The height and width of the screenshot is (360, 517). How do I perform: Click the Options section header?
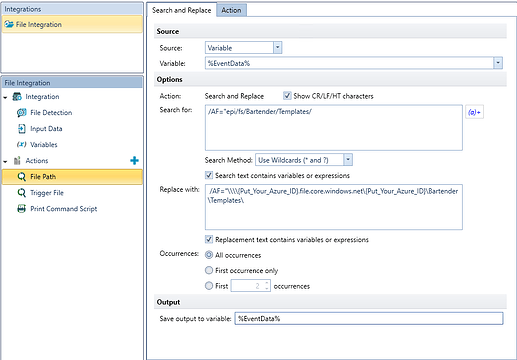(330, 79)
